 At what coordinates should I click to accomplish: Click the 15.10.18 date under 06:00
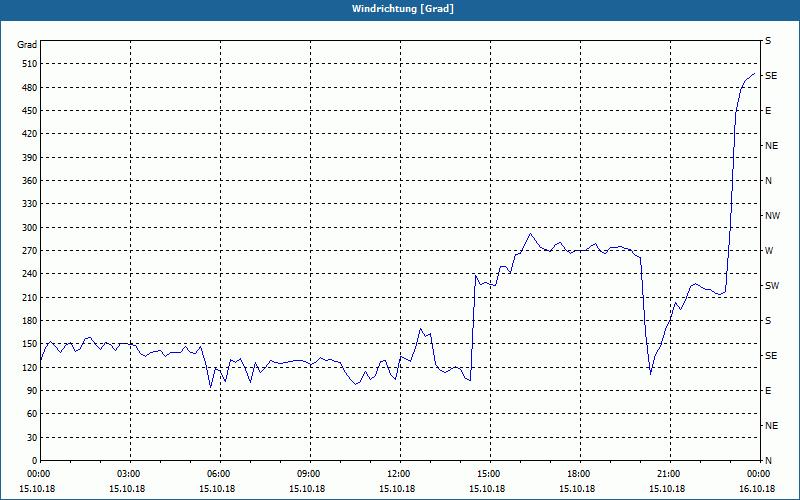tap(217, 489)
